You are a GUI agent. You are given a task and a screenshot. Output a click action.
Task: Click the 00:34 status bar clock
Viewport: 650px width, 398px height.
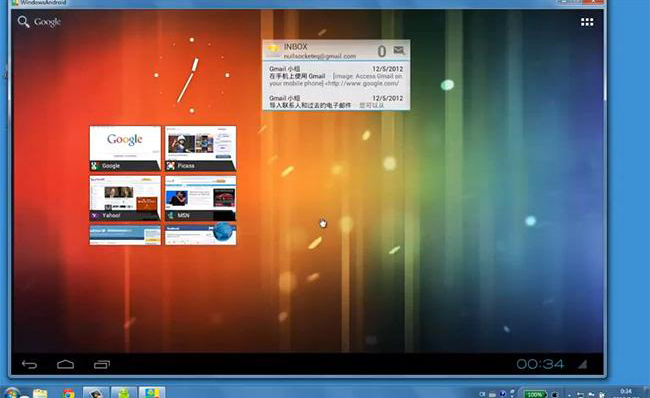point(540,364)
